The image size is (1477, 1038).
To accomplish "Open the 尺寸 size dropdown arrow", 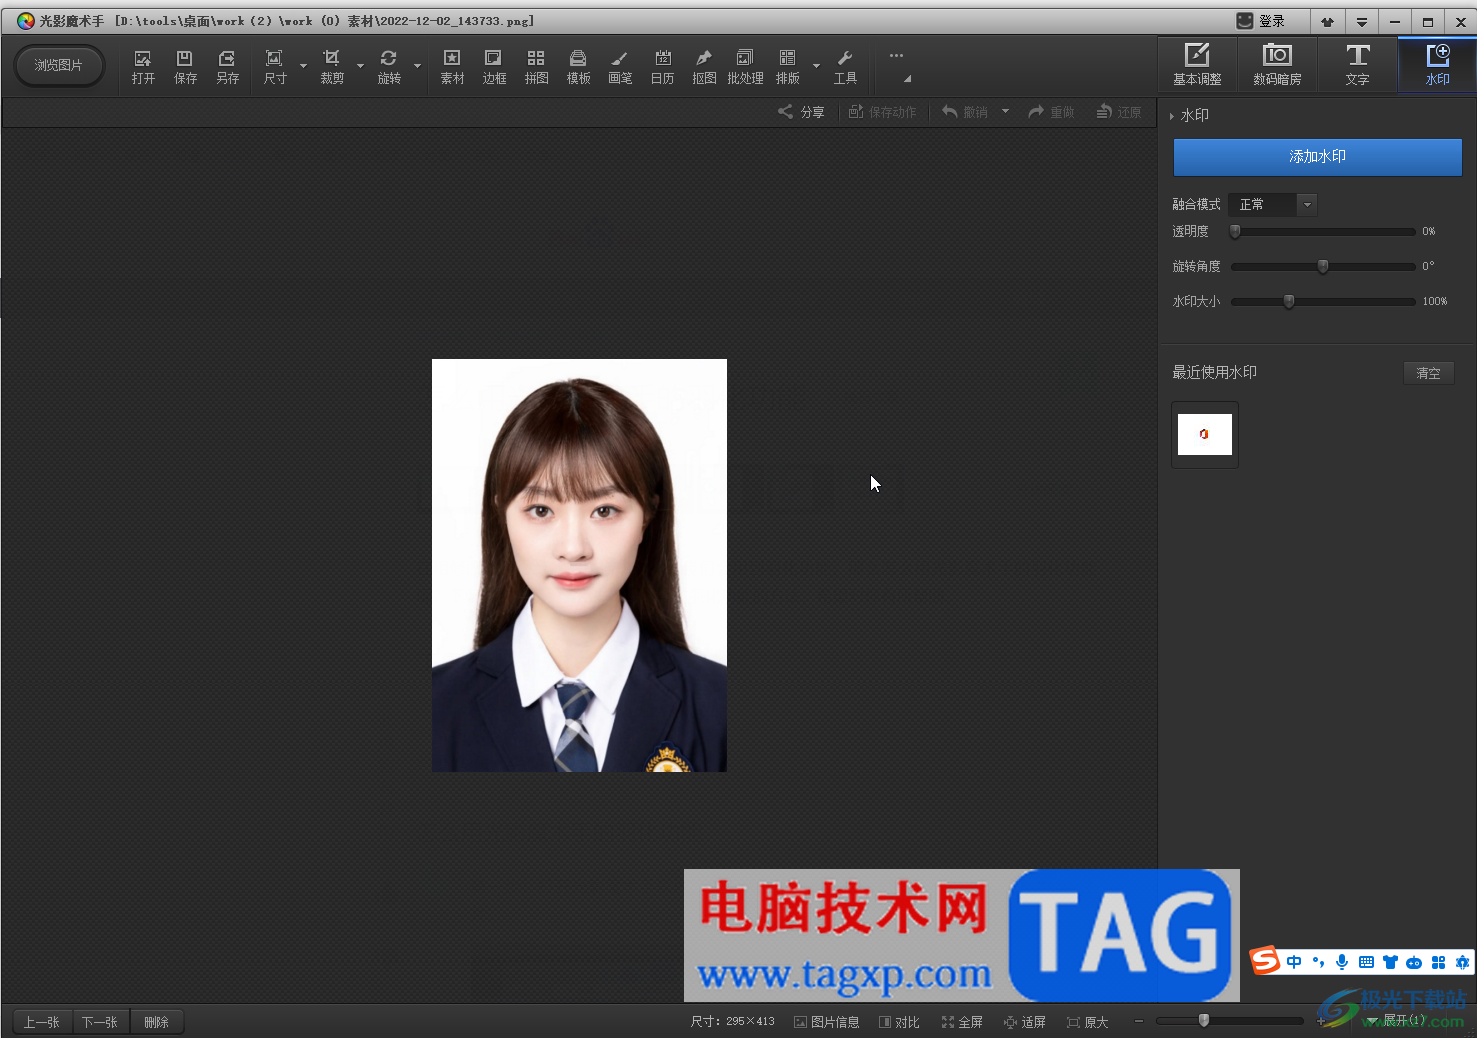I will coord(303,67).
